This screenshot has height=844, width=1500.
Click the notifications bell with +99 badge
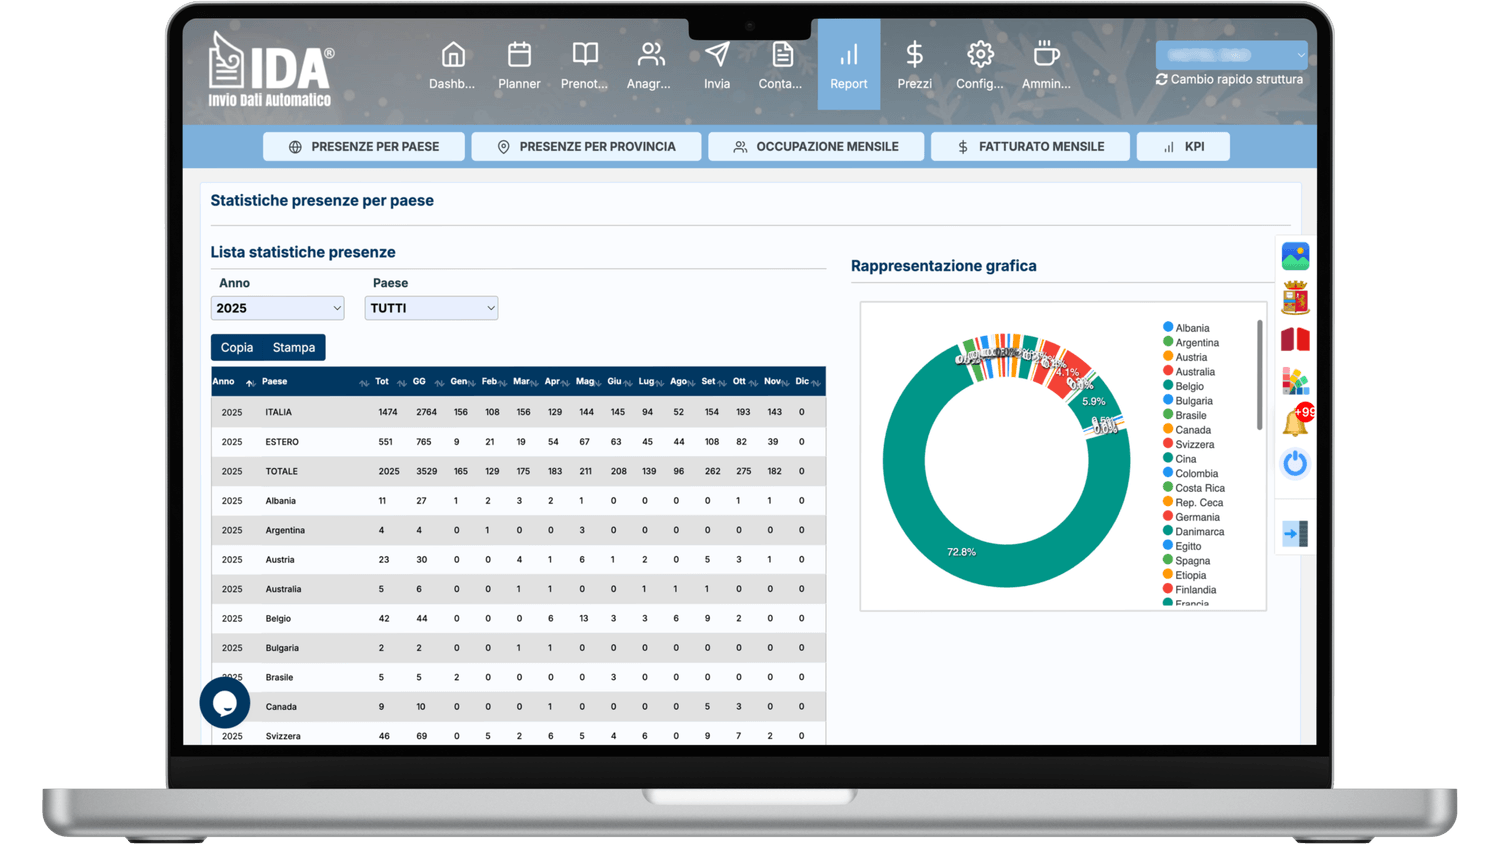click(x=1296, y=422)
